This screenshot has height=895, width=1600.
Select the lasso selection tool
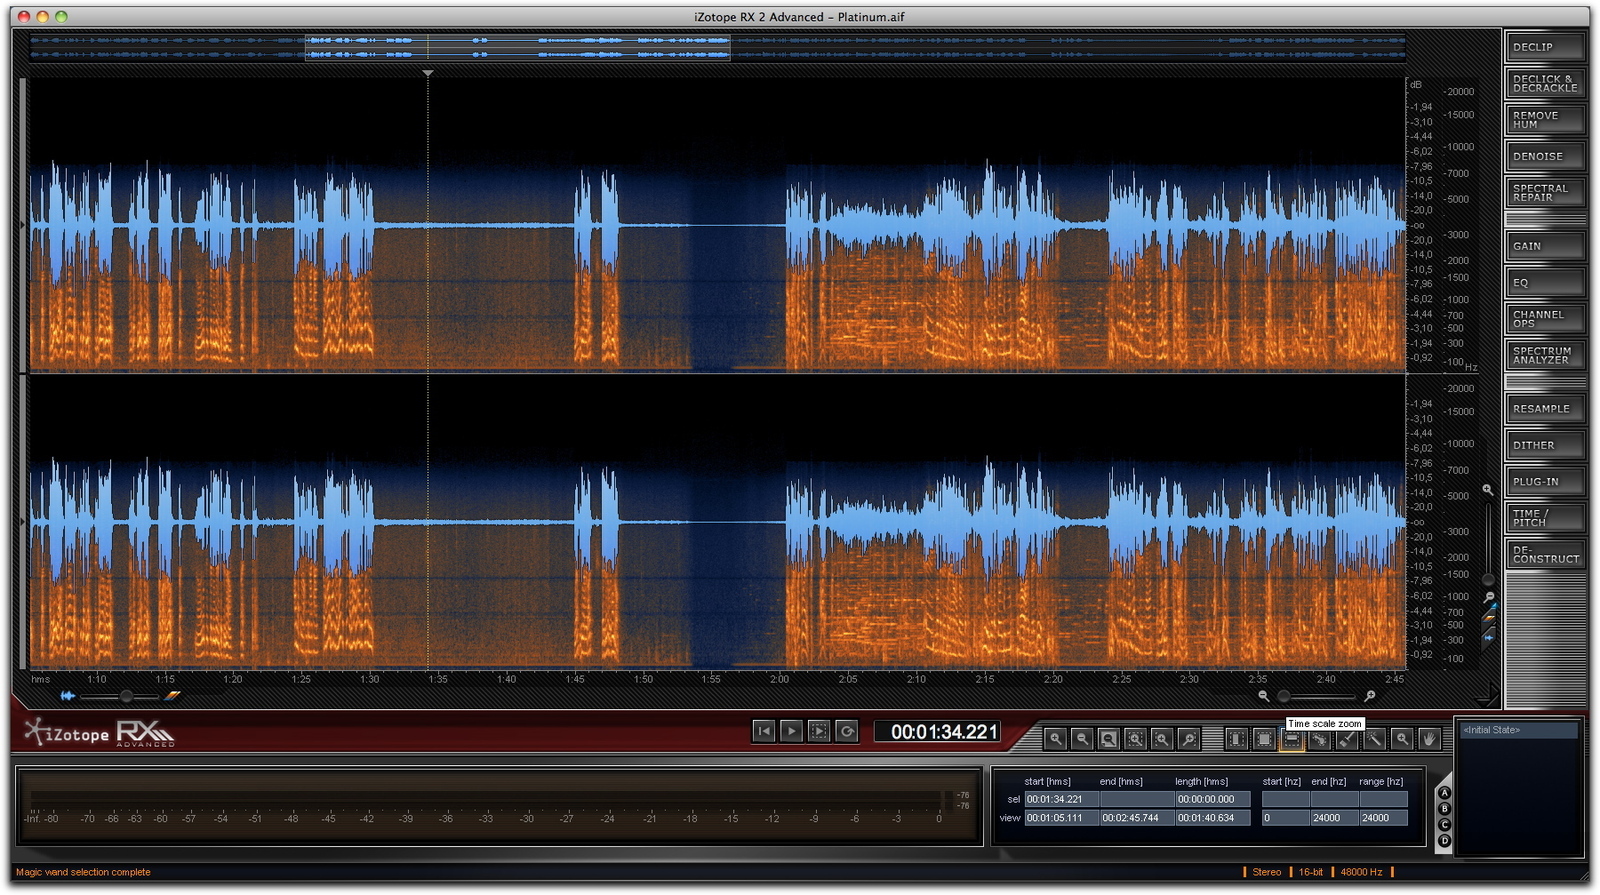click(1320, 739)
